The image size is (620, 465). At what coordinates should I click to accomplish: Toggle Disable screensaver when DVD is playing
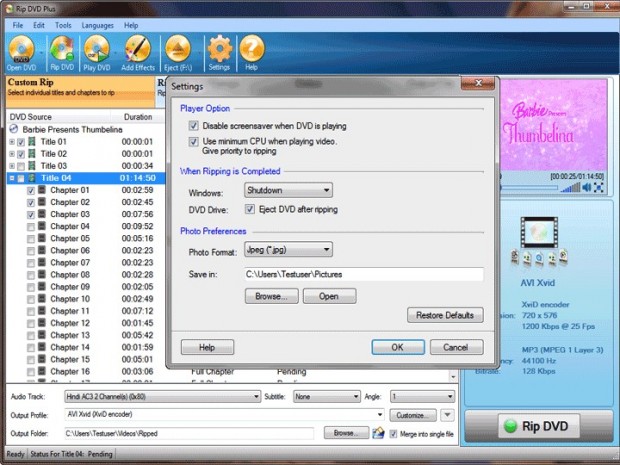tap(193, 126)
